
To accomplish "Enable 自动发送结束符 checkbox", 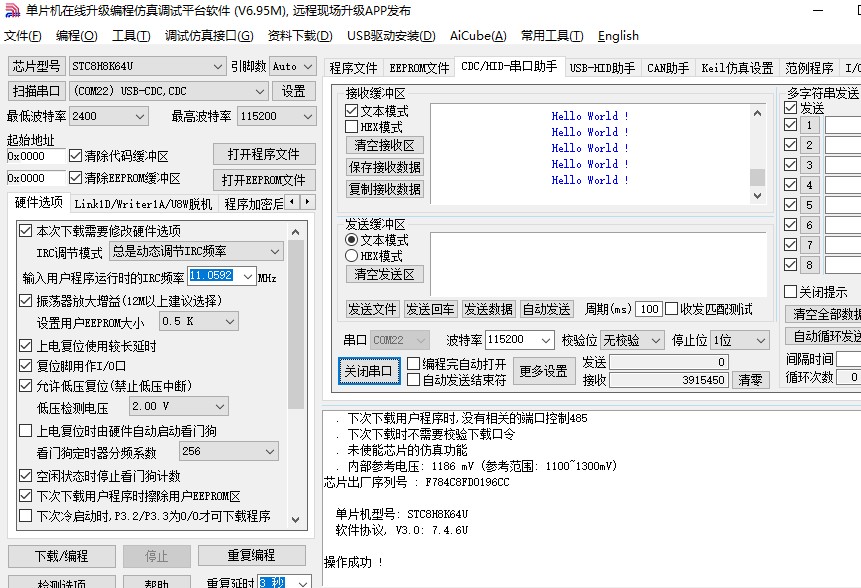I will tap(413, 379).
